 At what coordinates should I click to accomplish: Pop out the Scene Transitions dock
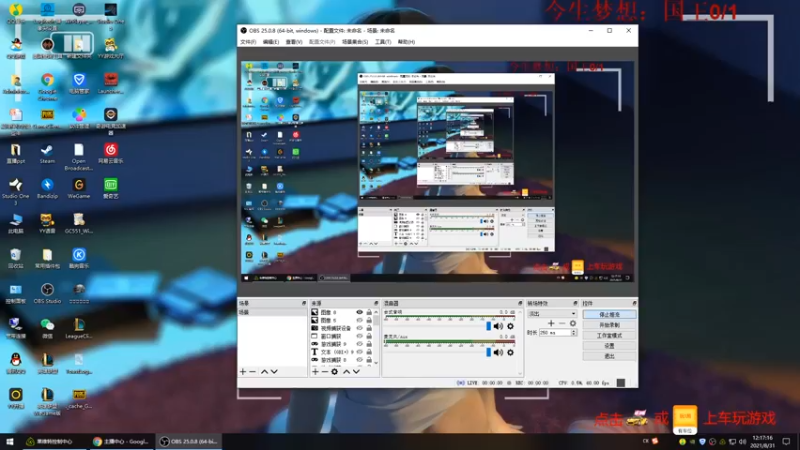575,303
